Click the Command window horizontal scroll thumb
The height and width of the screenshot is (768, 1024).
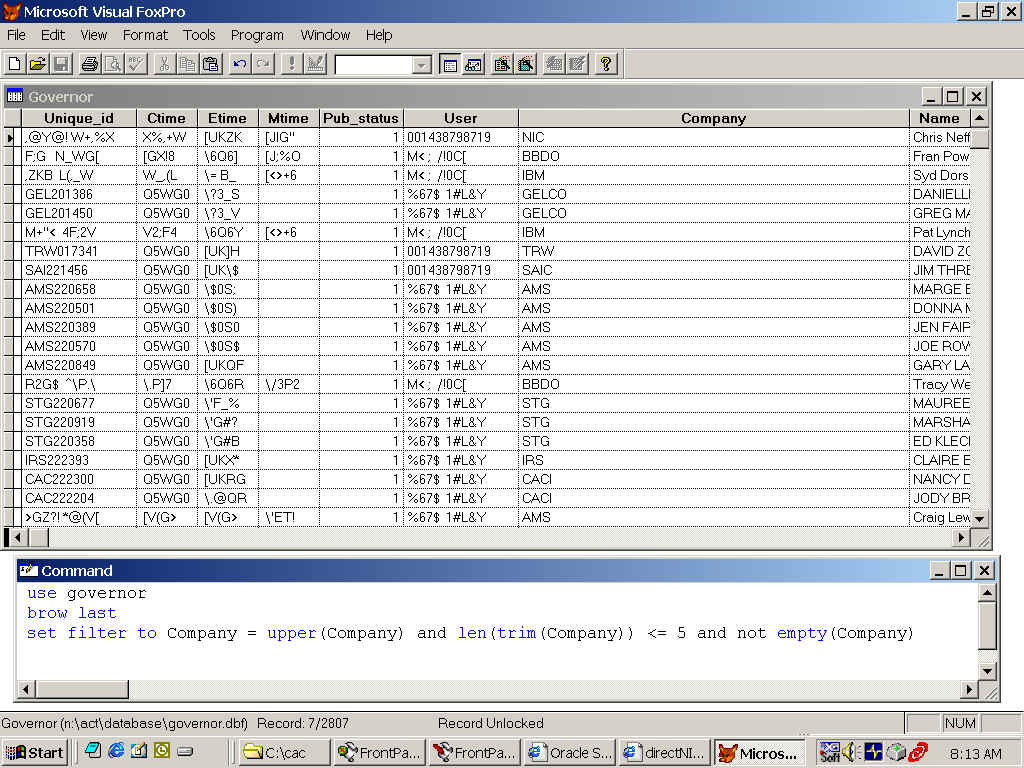(x=82, y=689)
